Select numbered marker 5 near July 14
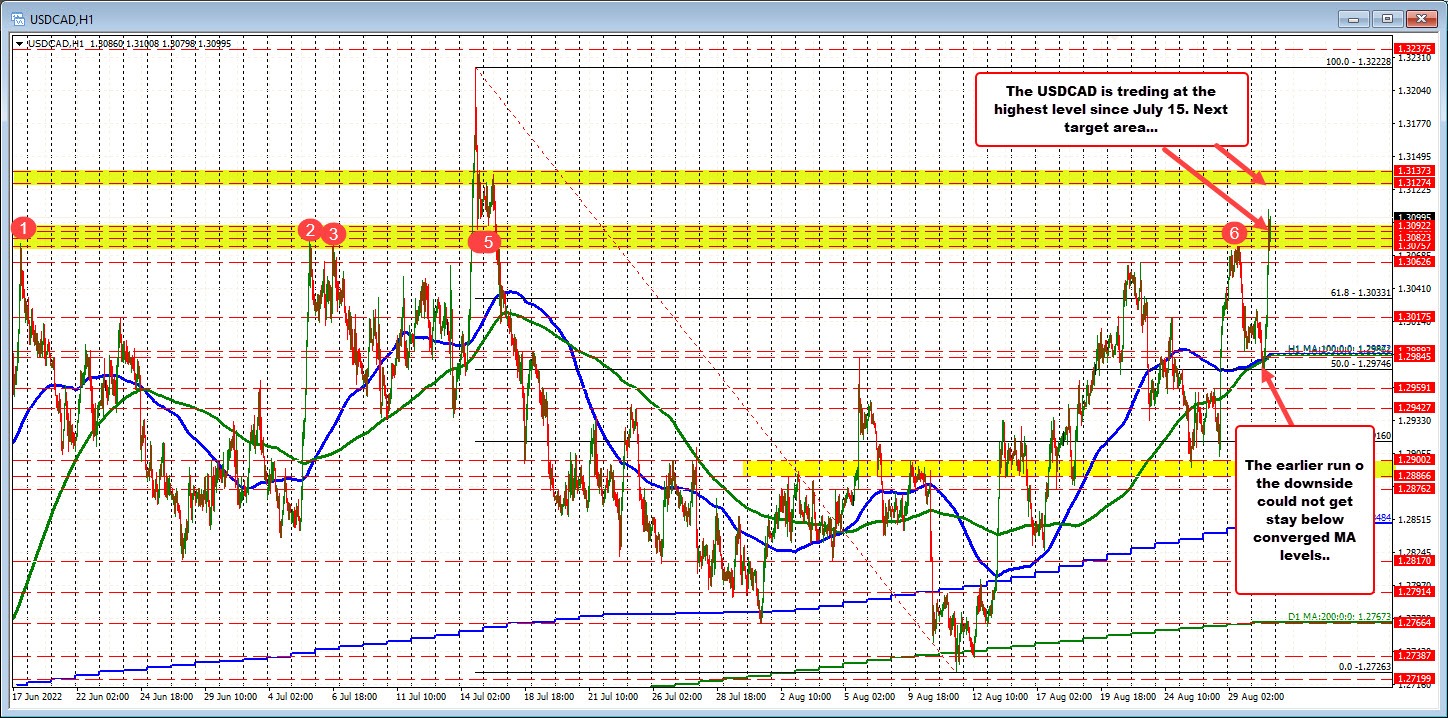This screenshot has height=718, width=1448. (x=484, y=242)
